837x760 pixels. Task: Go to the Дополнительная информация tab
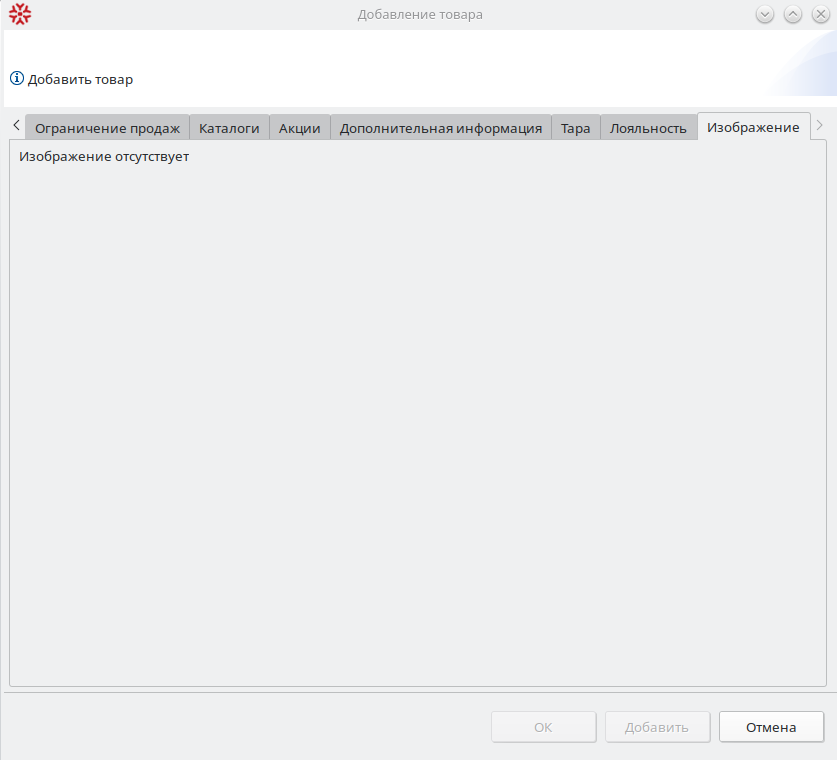[440, 128]
